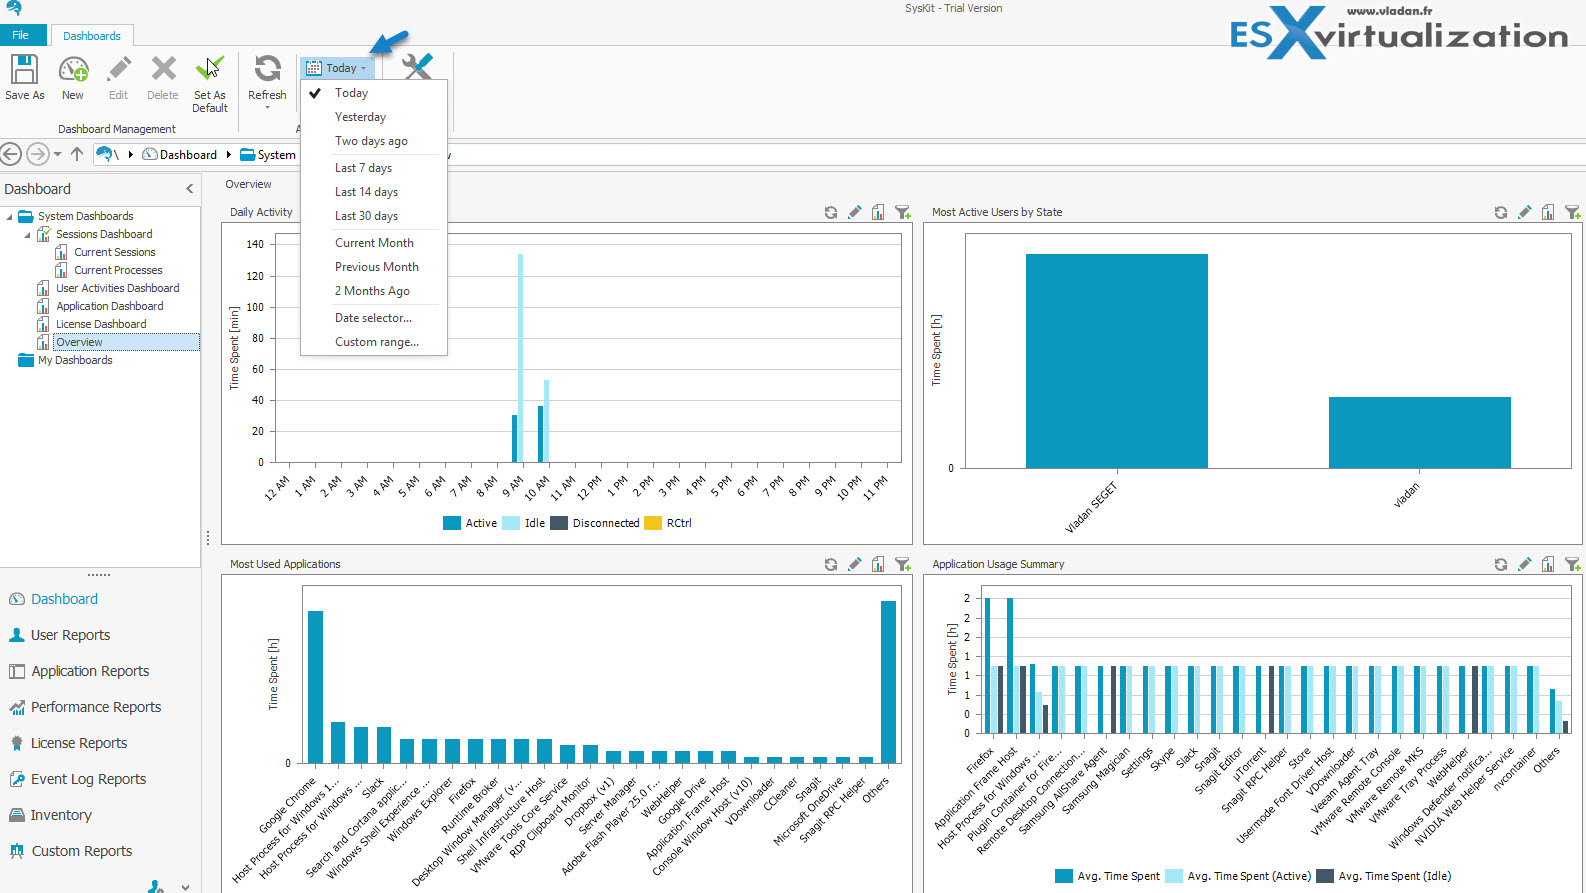Collapse the System Dashboards tree node

tap(9, 216)
